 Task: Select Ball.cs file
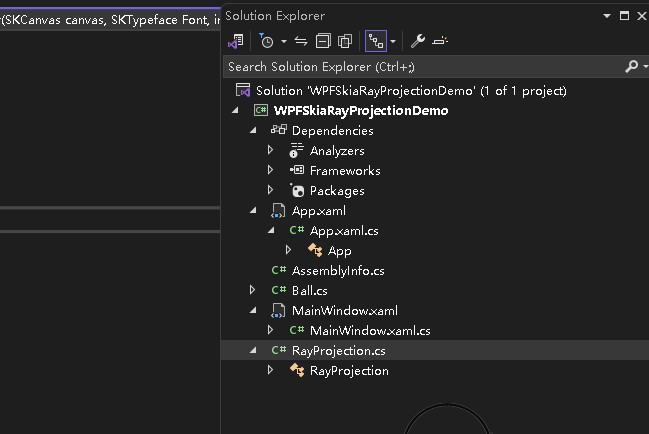309,290
